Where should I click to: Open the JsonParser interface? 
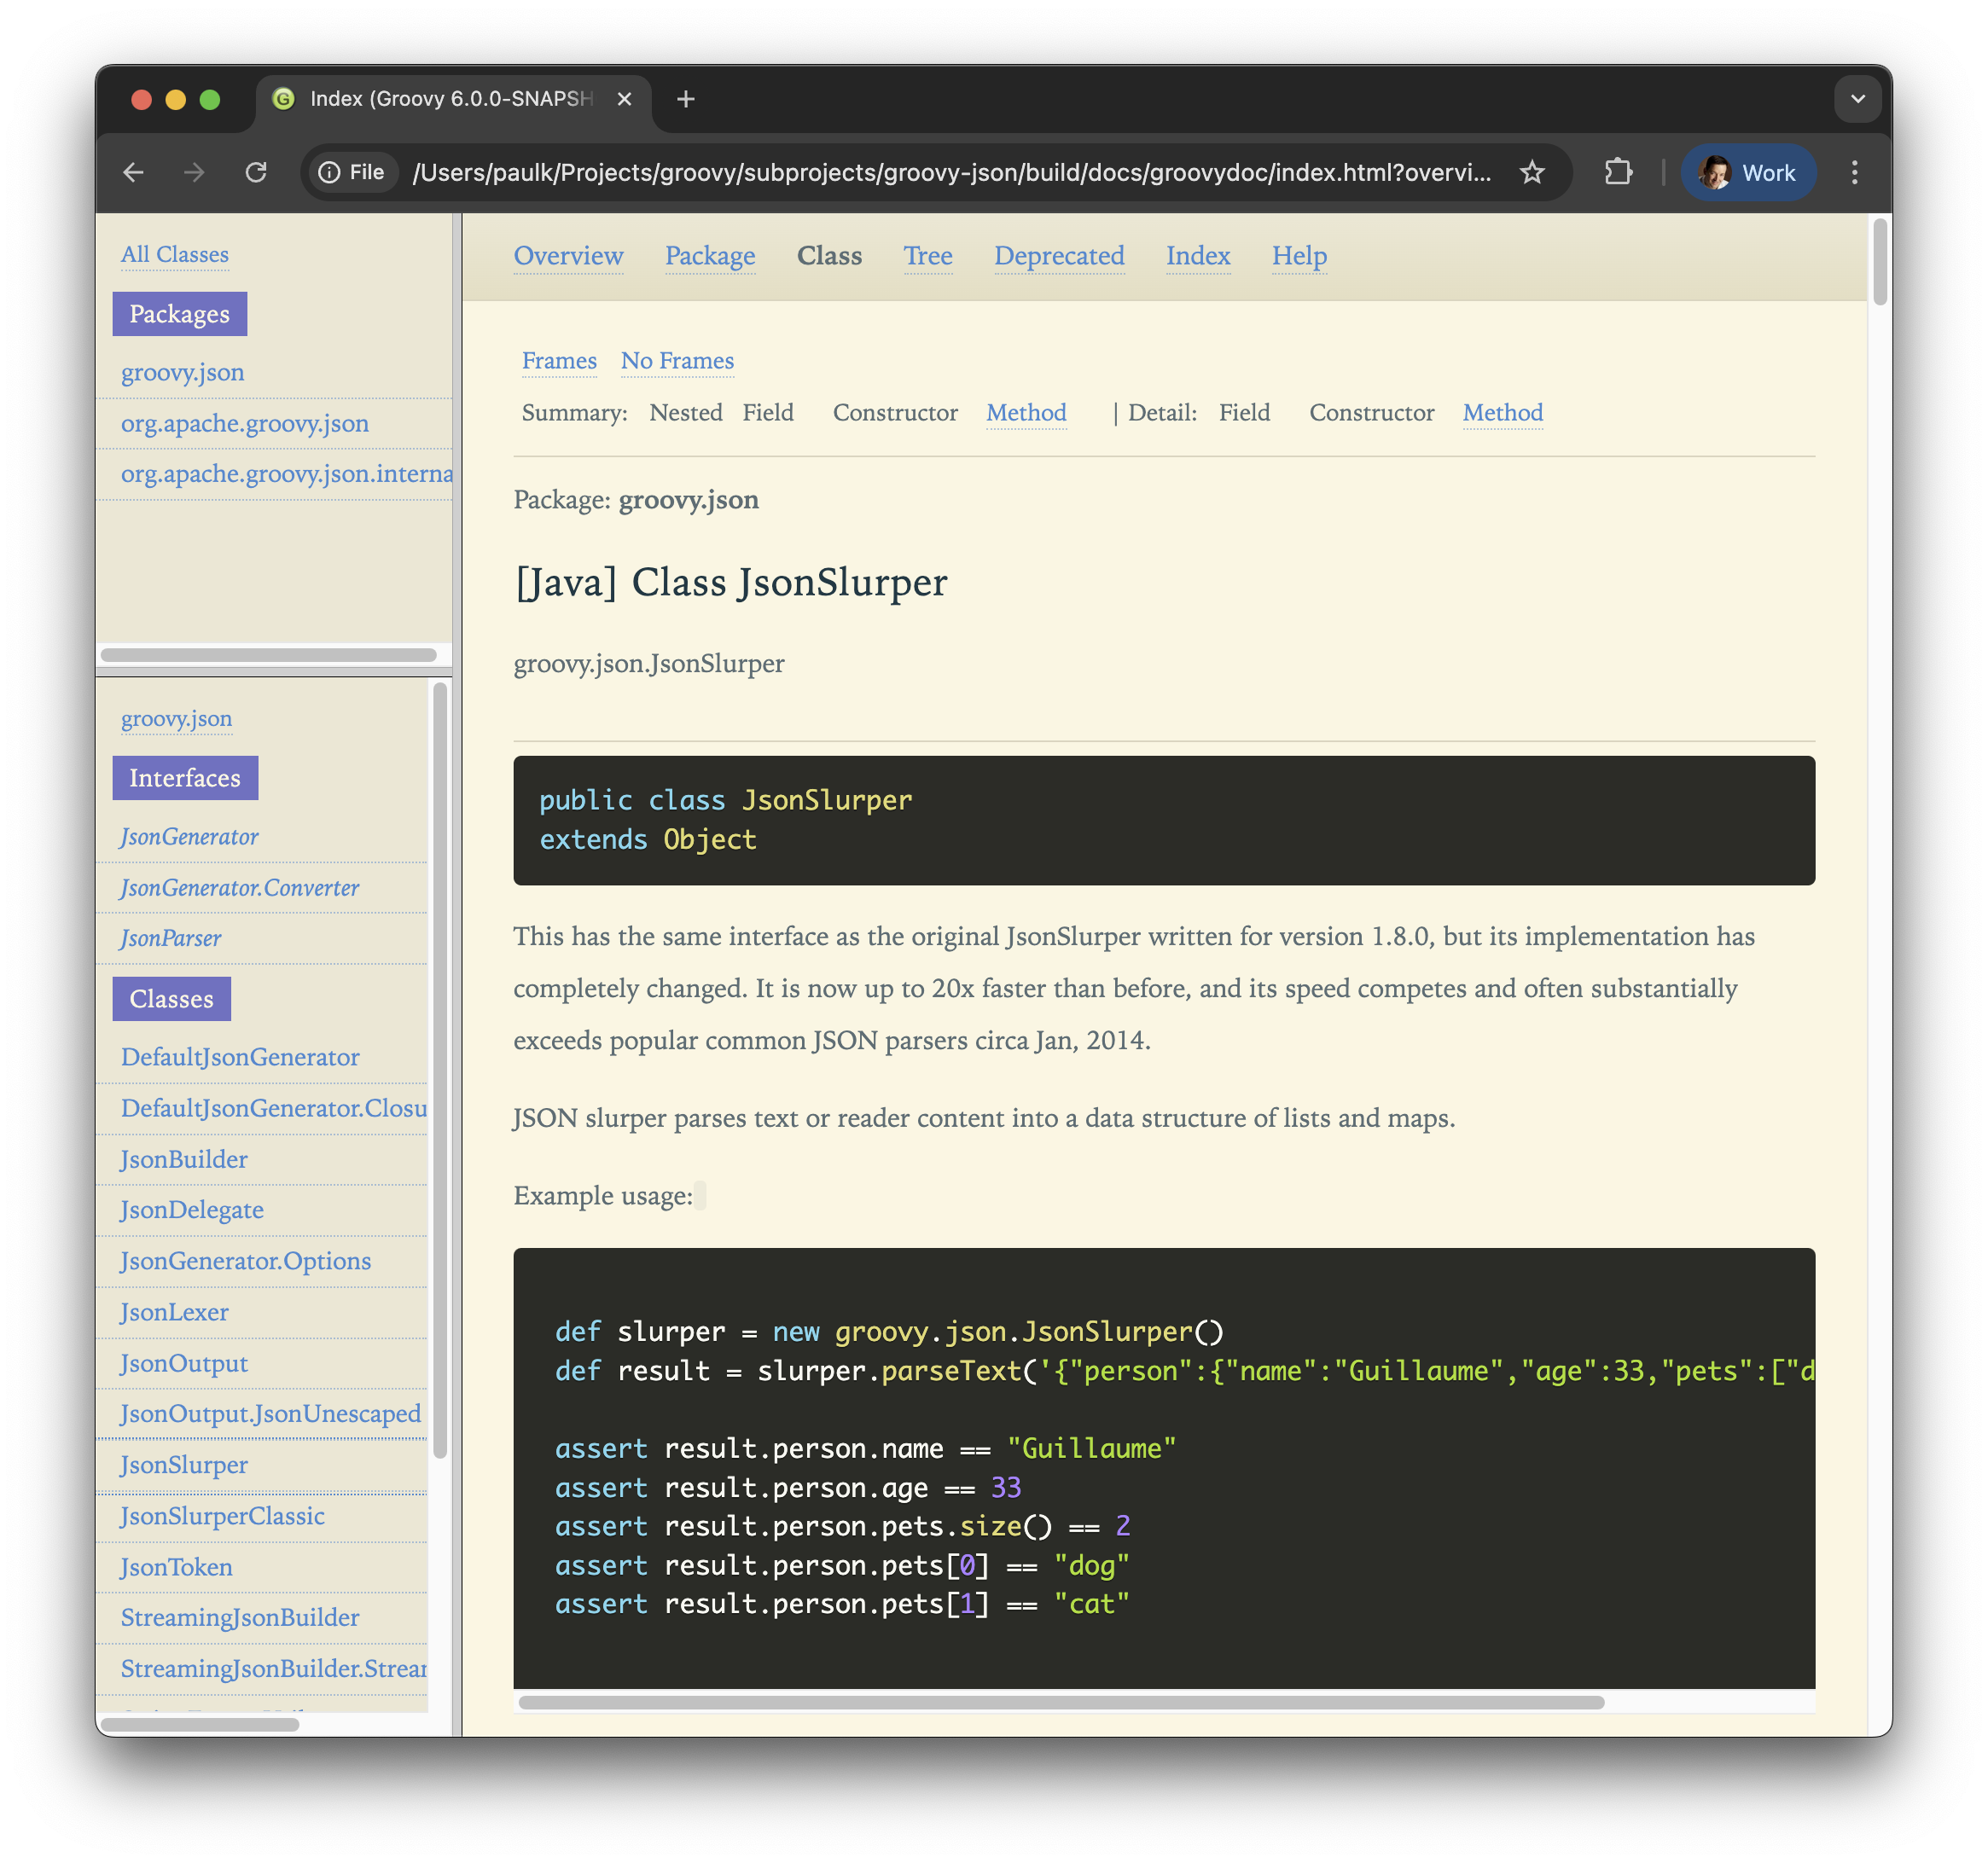tap(171, 938)
